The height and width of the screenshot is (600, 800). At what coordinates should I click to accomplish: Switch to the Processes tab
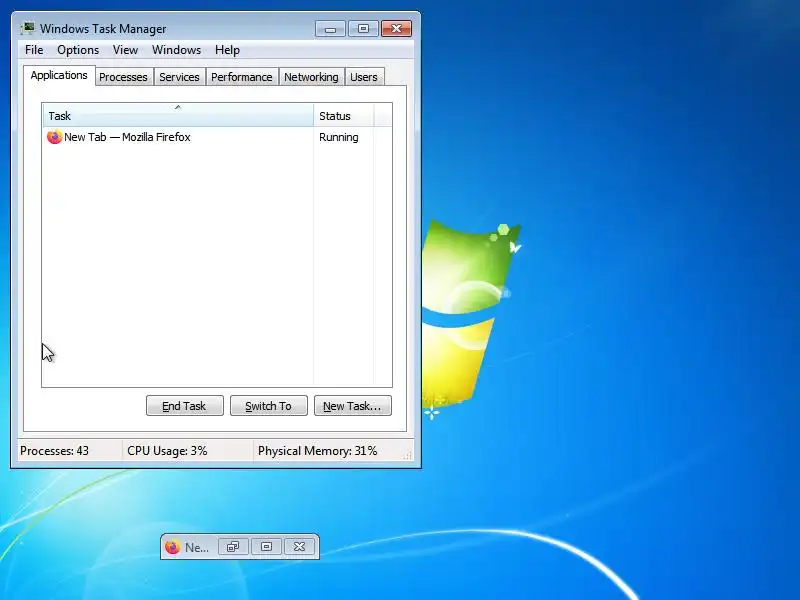pyautogui.click(x=123, y=77)
